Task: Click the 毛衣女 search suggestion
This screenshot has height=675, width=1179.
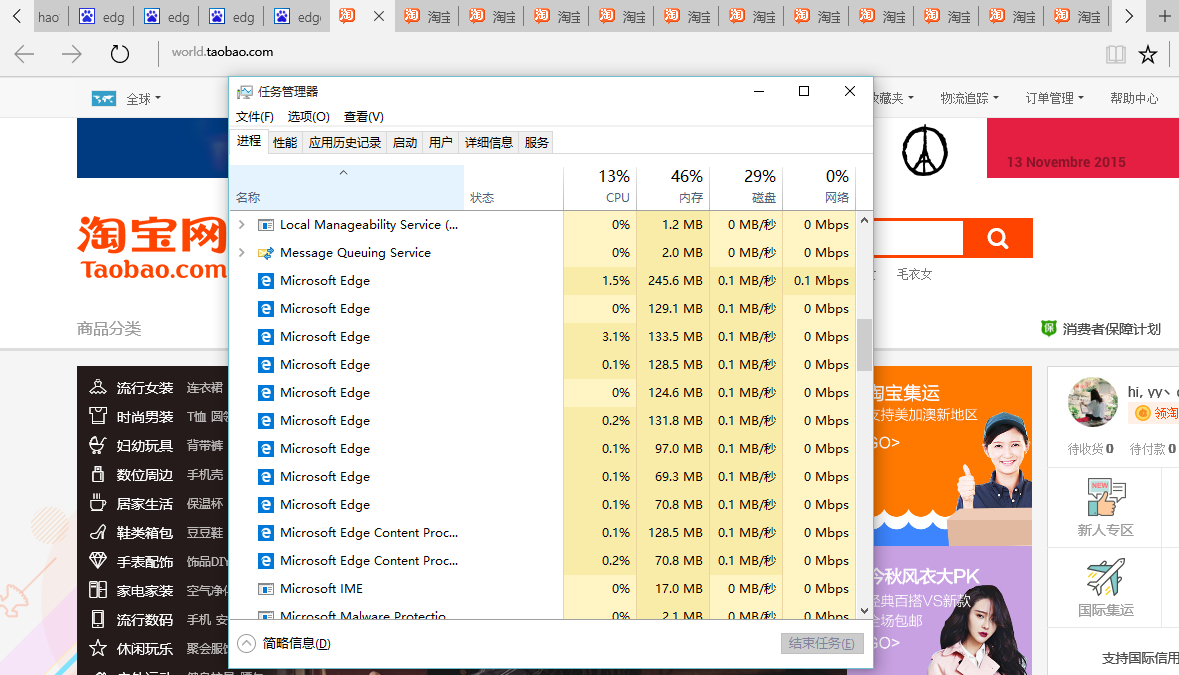Action: (914, 274)
